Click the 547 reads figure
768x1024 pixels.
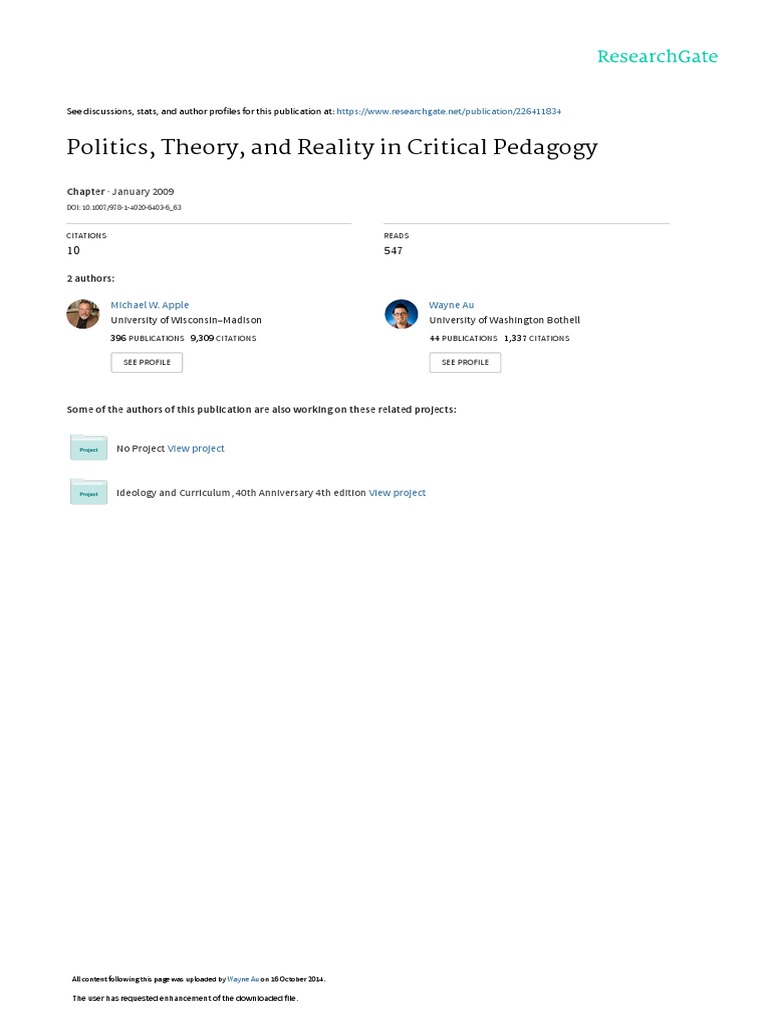393,251
